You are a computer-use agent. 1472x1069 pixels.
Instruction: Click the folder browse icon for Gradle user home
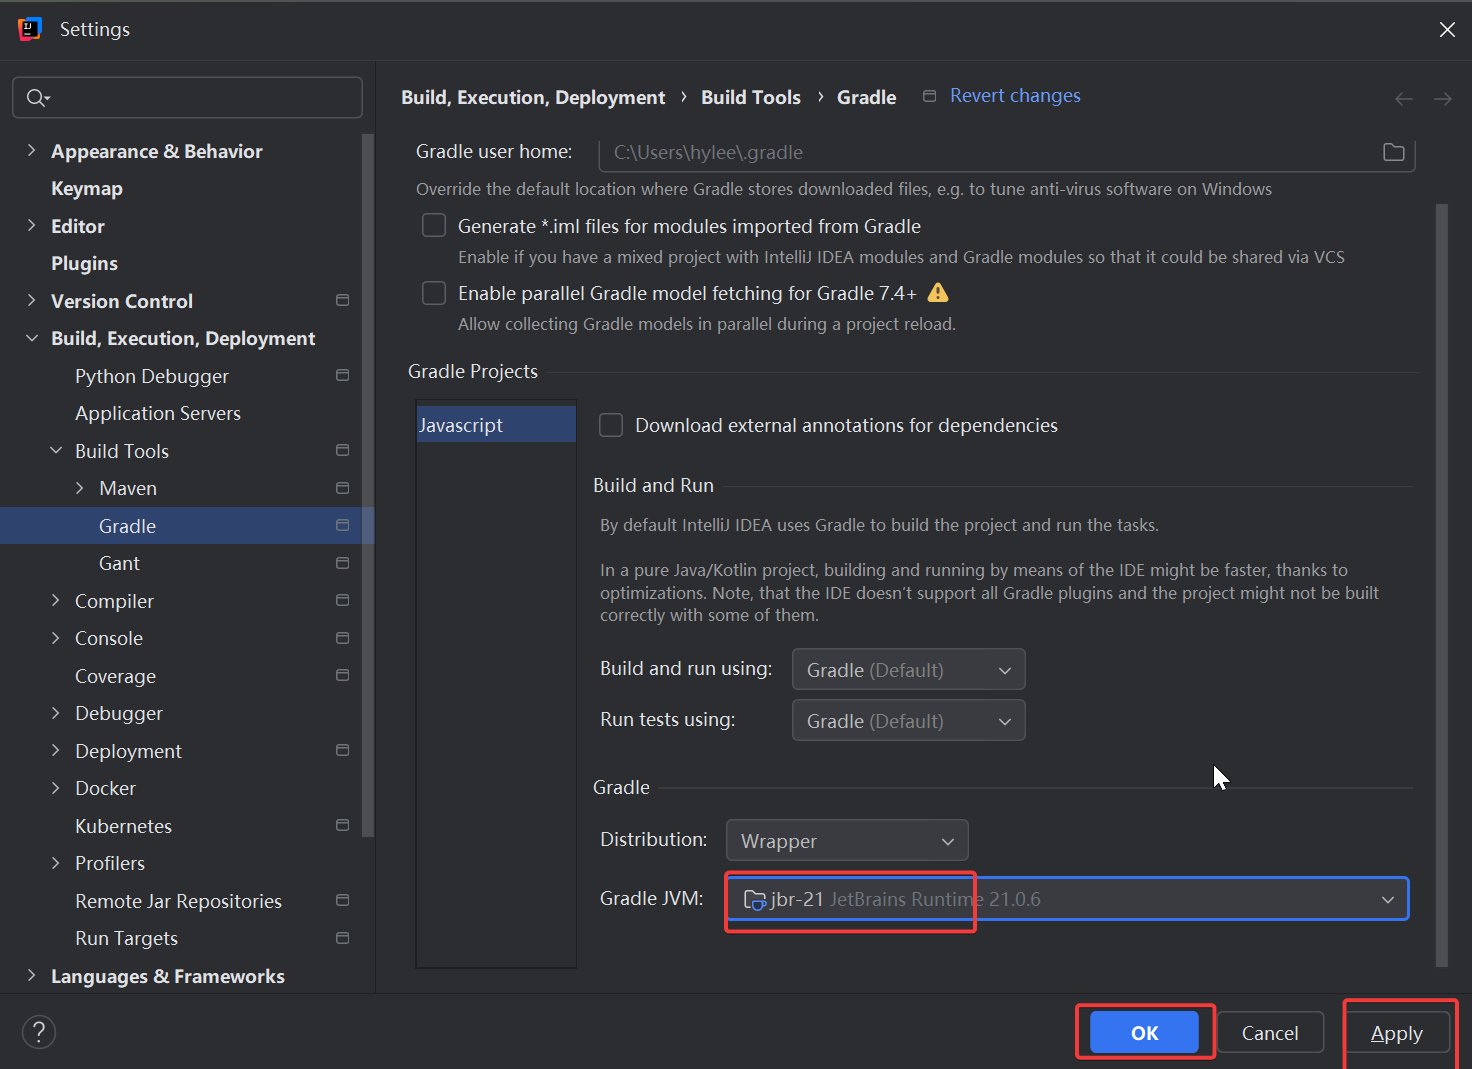[x=1393, y=152]
